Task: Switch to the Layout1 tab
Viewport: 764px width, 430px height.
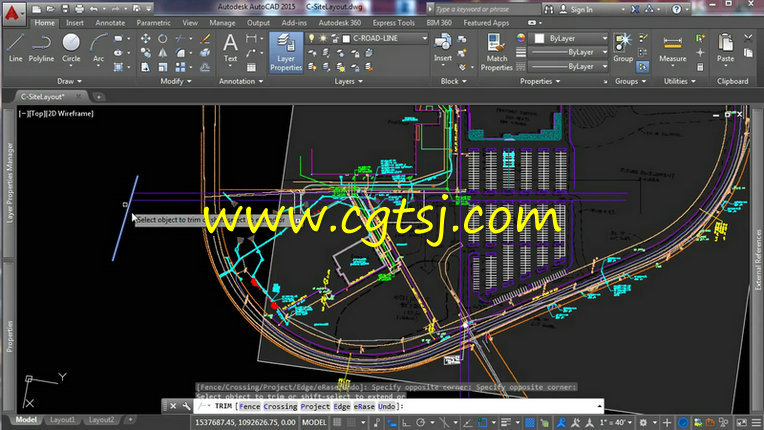Action: coord(62,420)
